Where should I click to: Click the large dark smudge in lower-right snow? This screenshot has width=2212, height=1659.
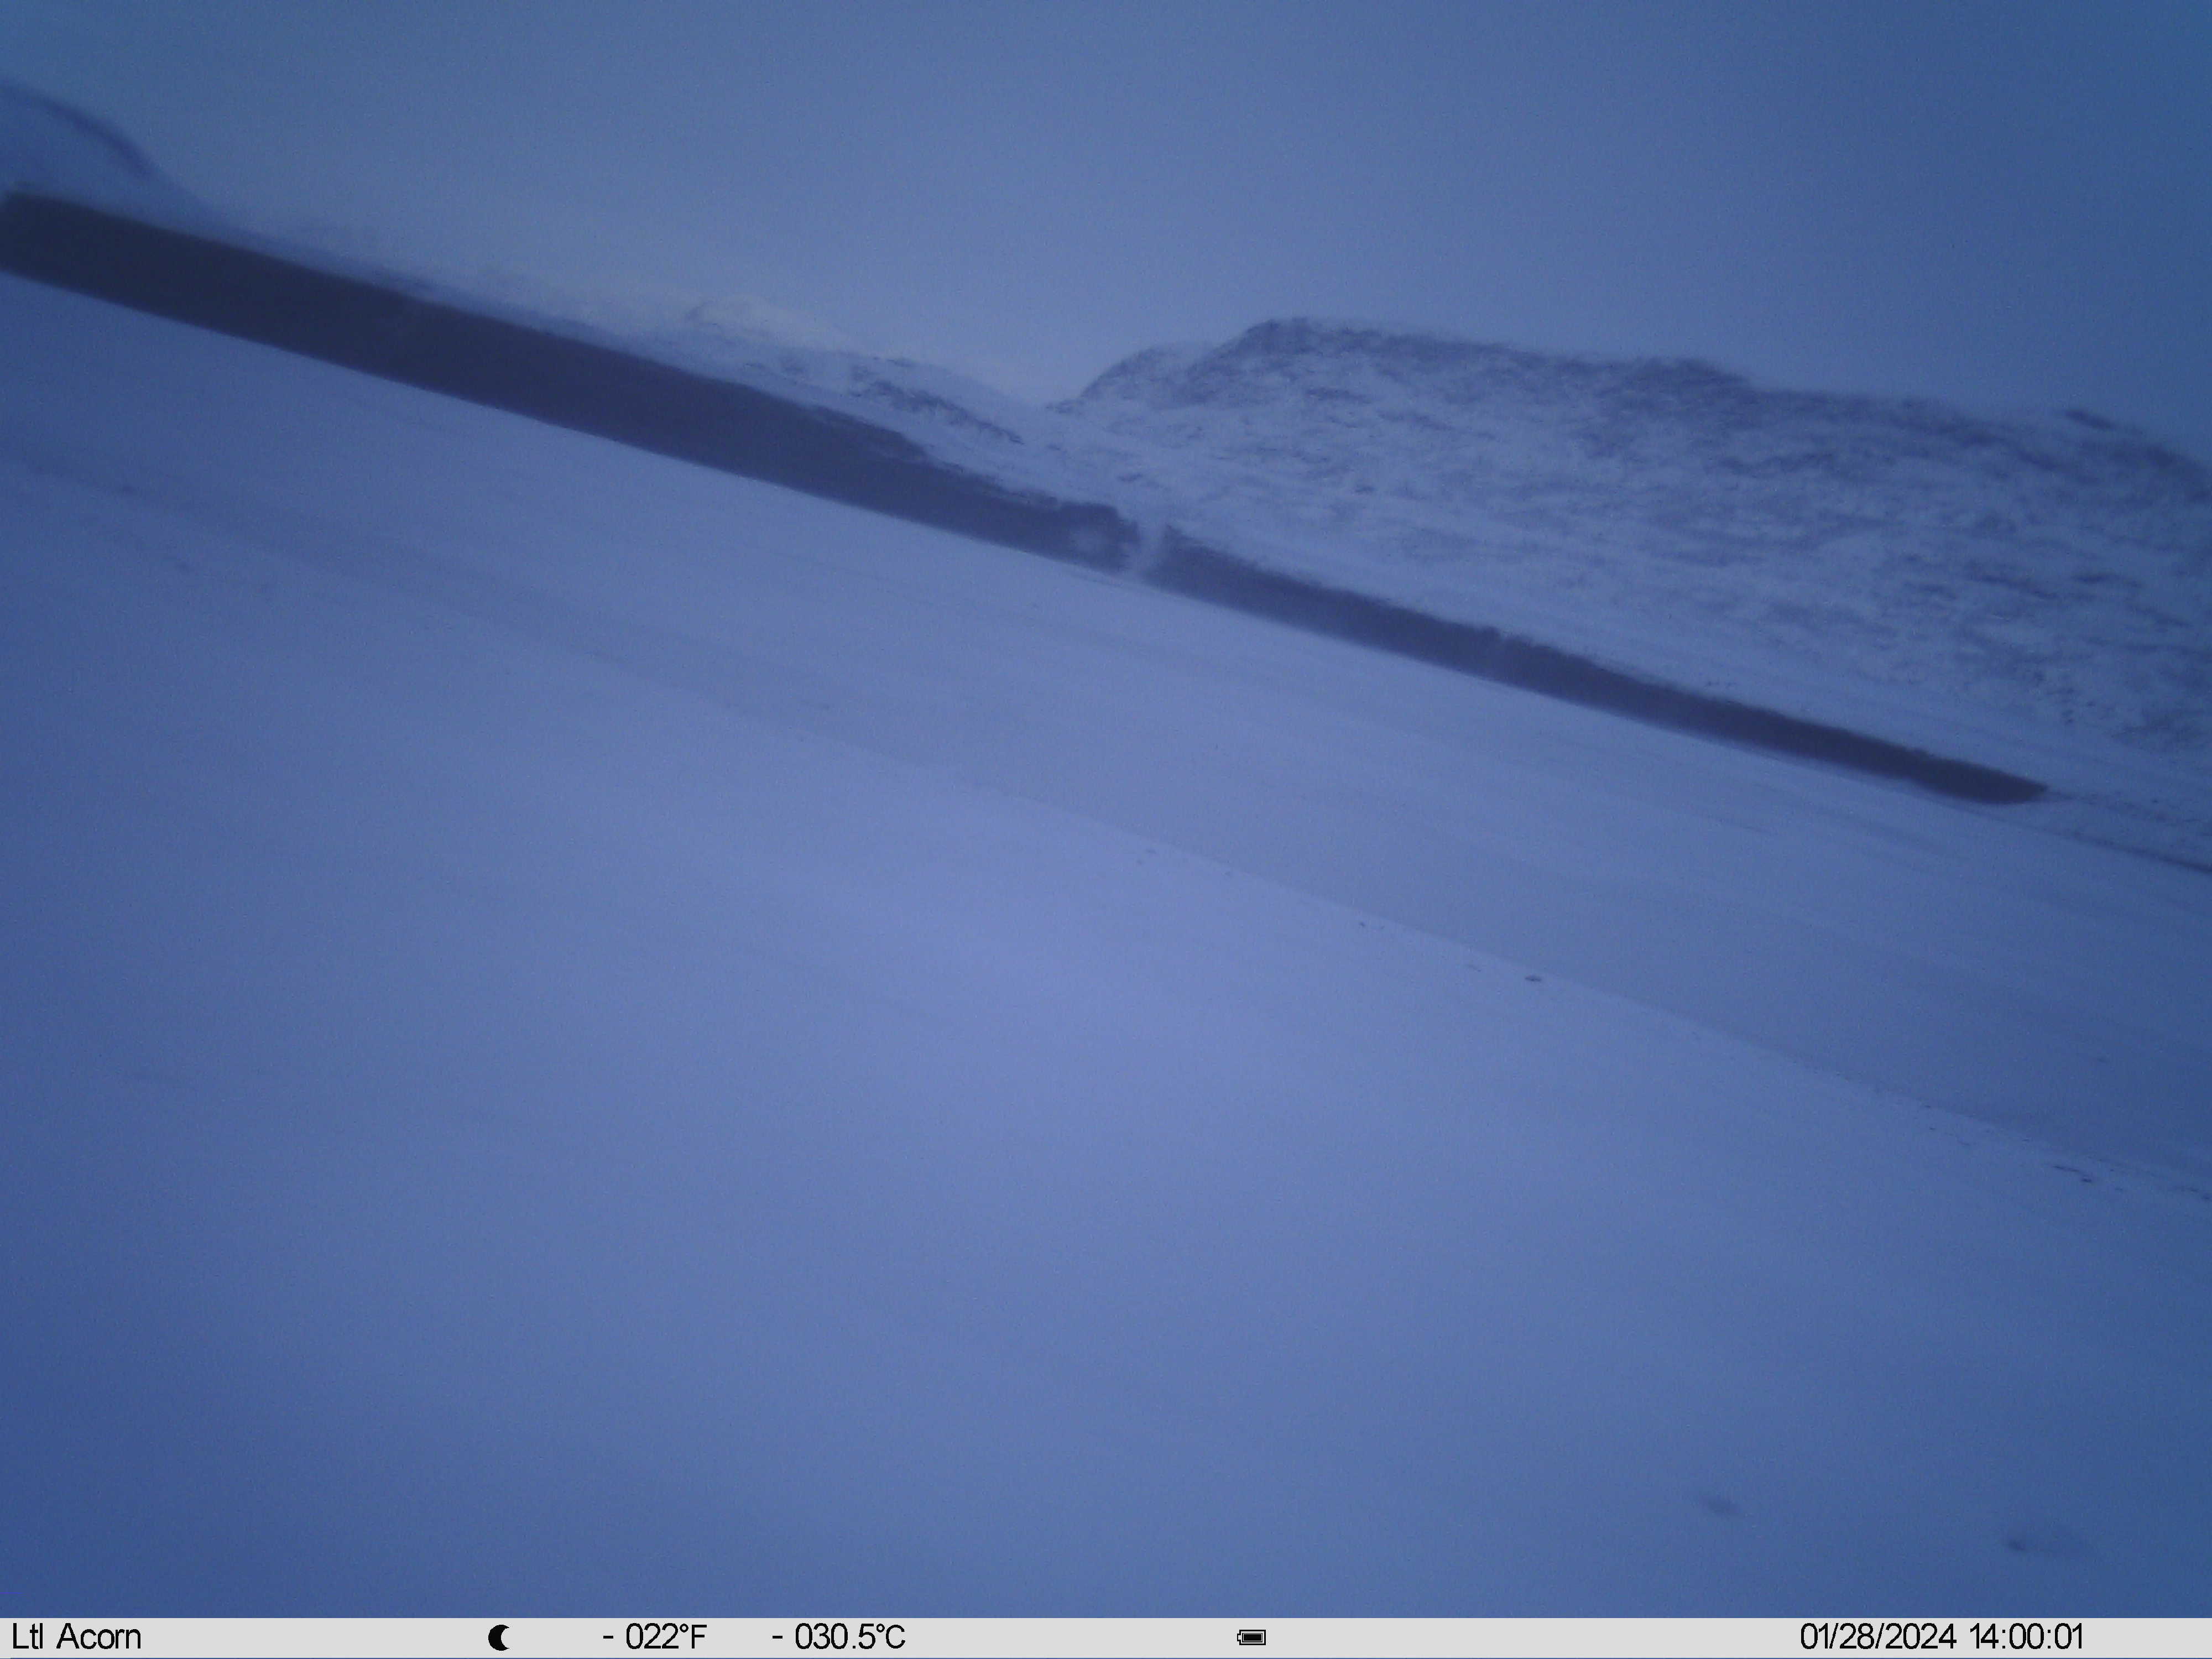[x=1722, y=1505]
